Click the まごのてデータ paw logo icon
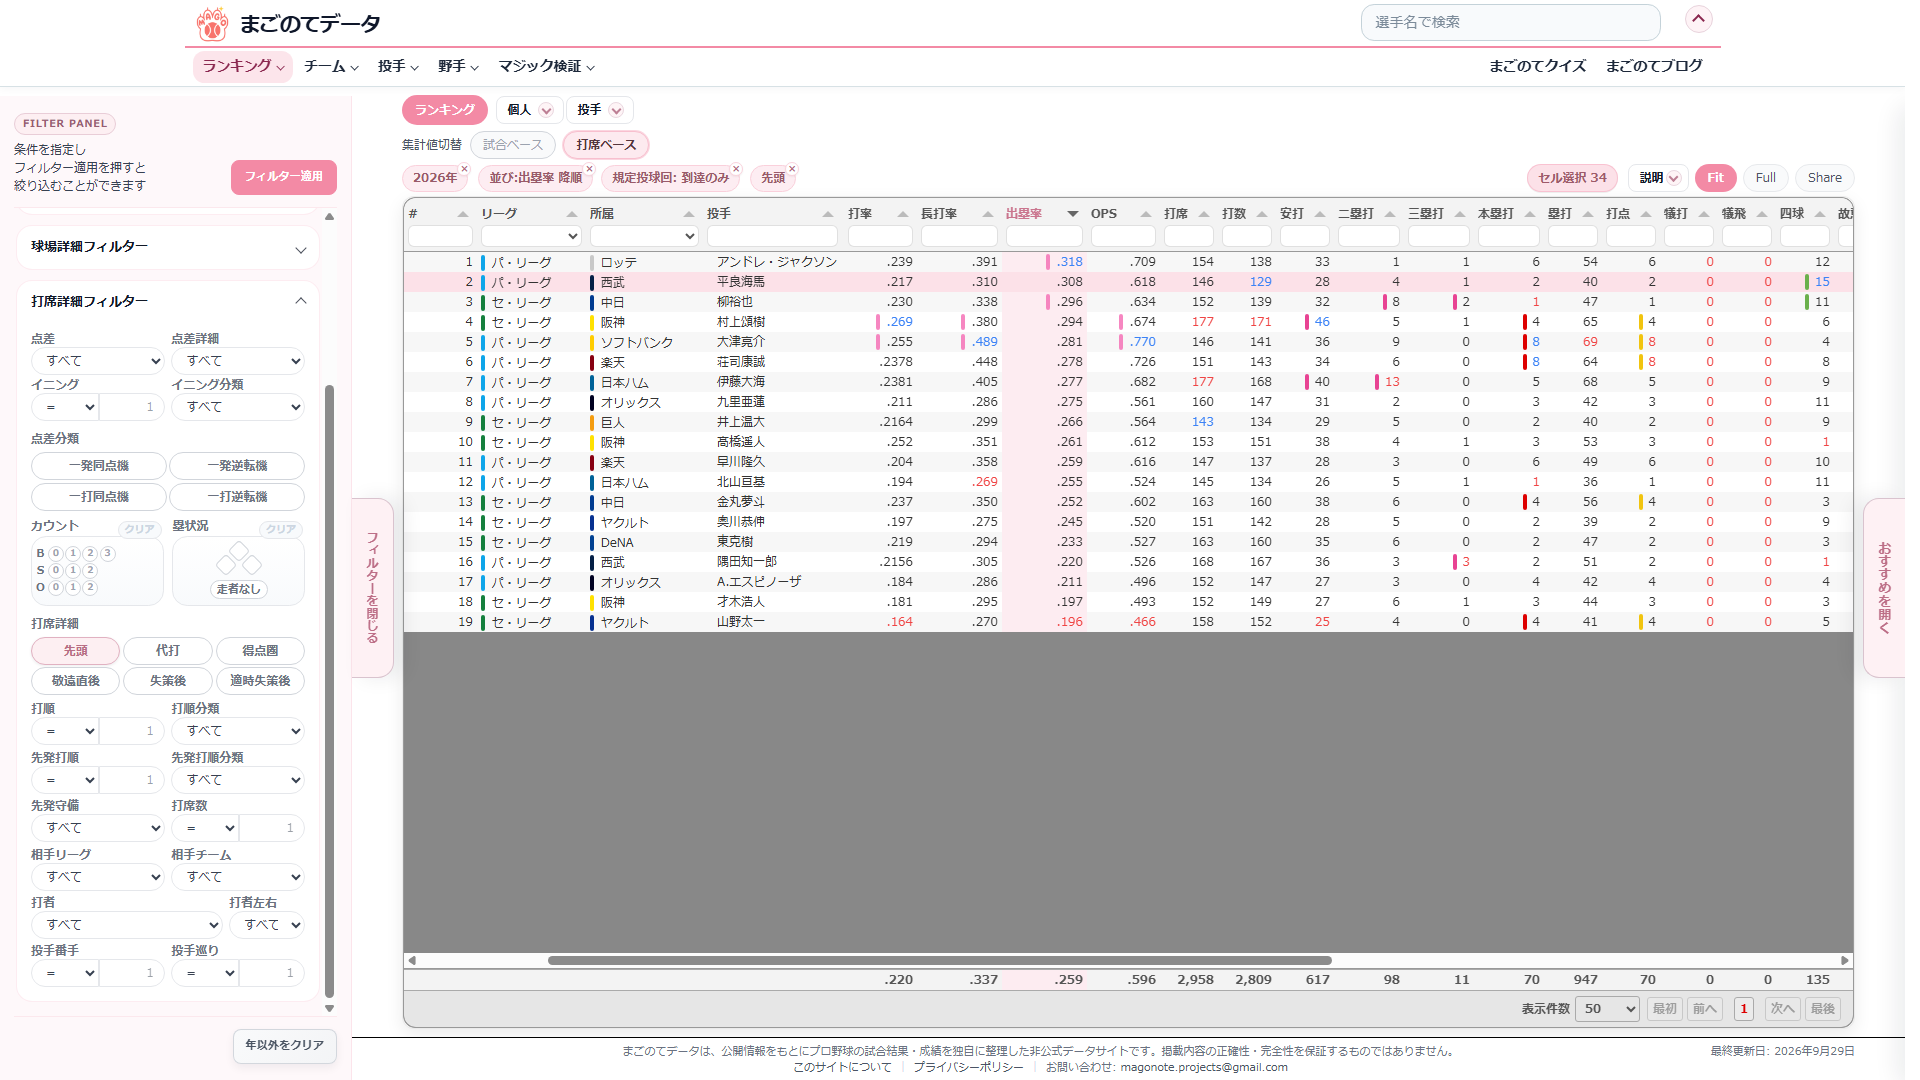This screenshot has height=1080, width=1920. [x=212, y=23]
